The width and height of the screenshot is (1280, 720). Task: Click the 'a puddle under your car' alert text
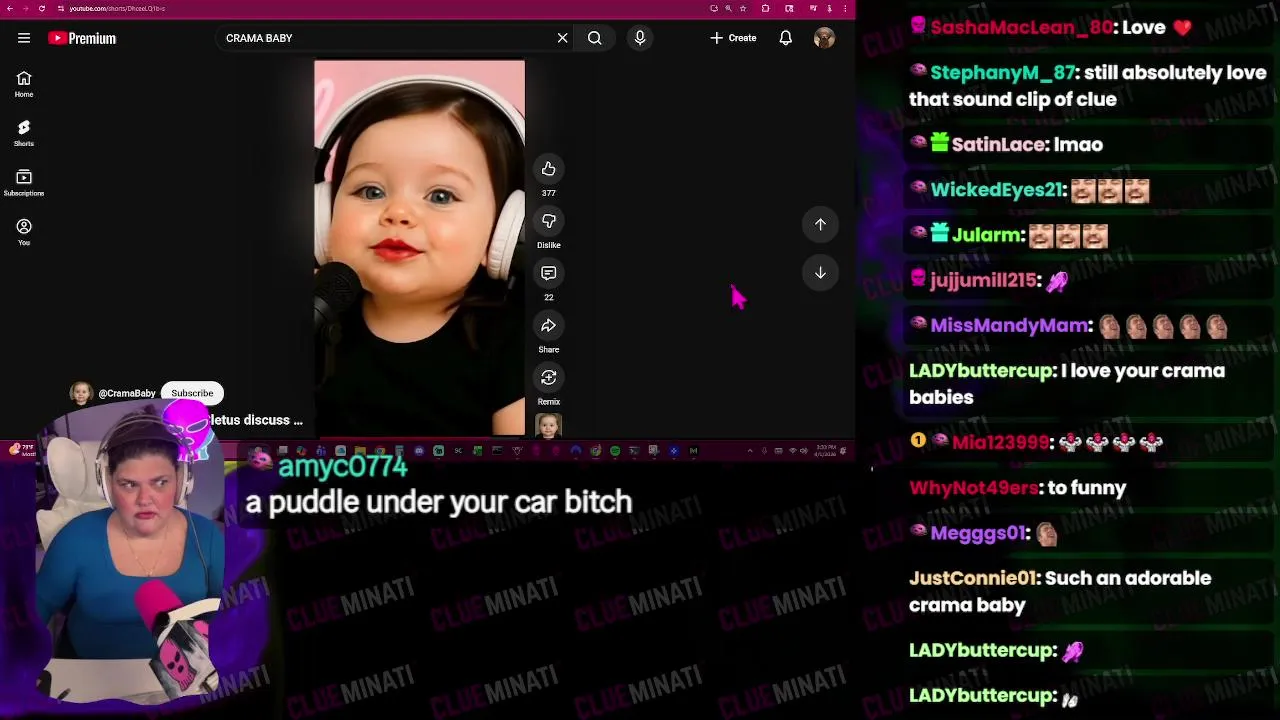[x=438, y=502]
